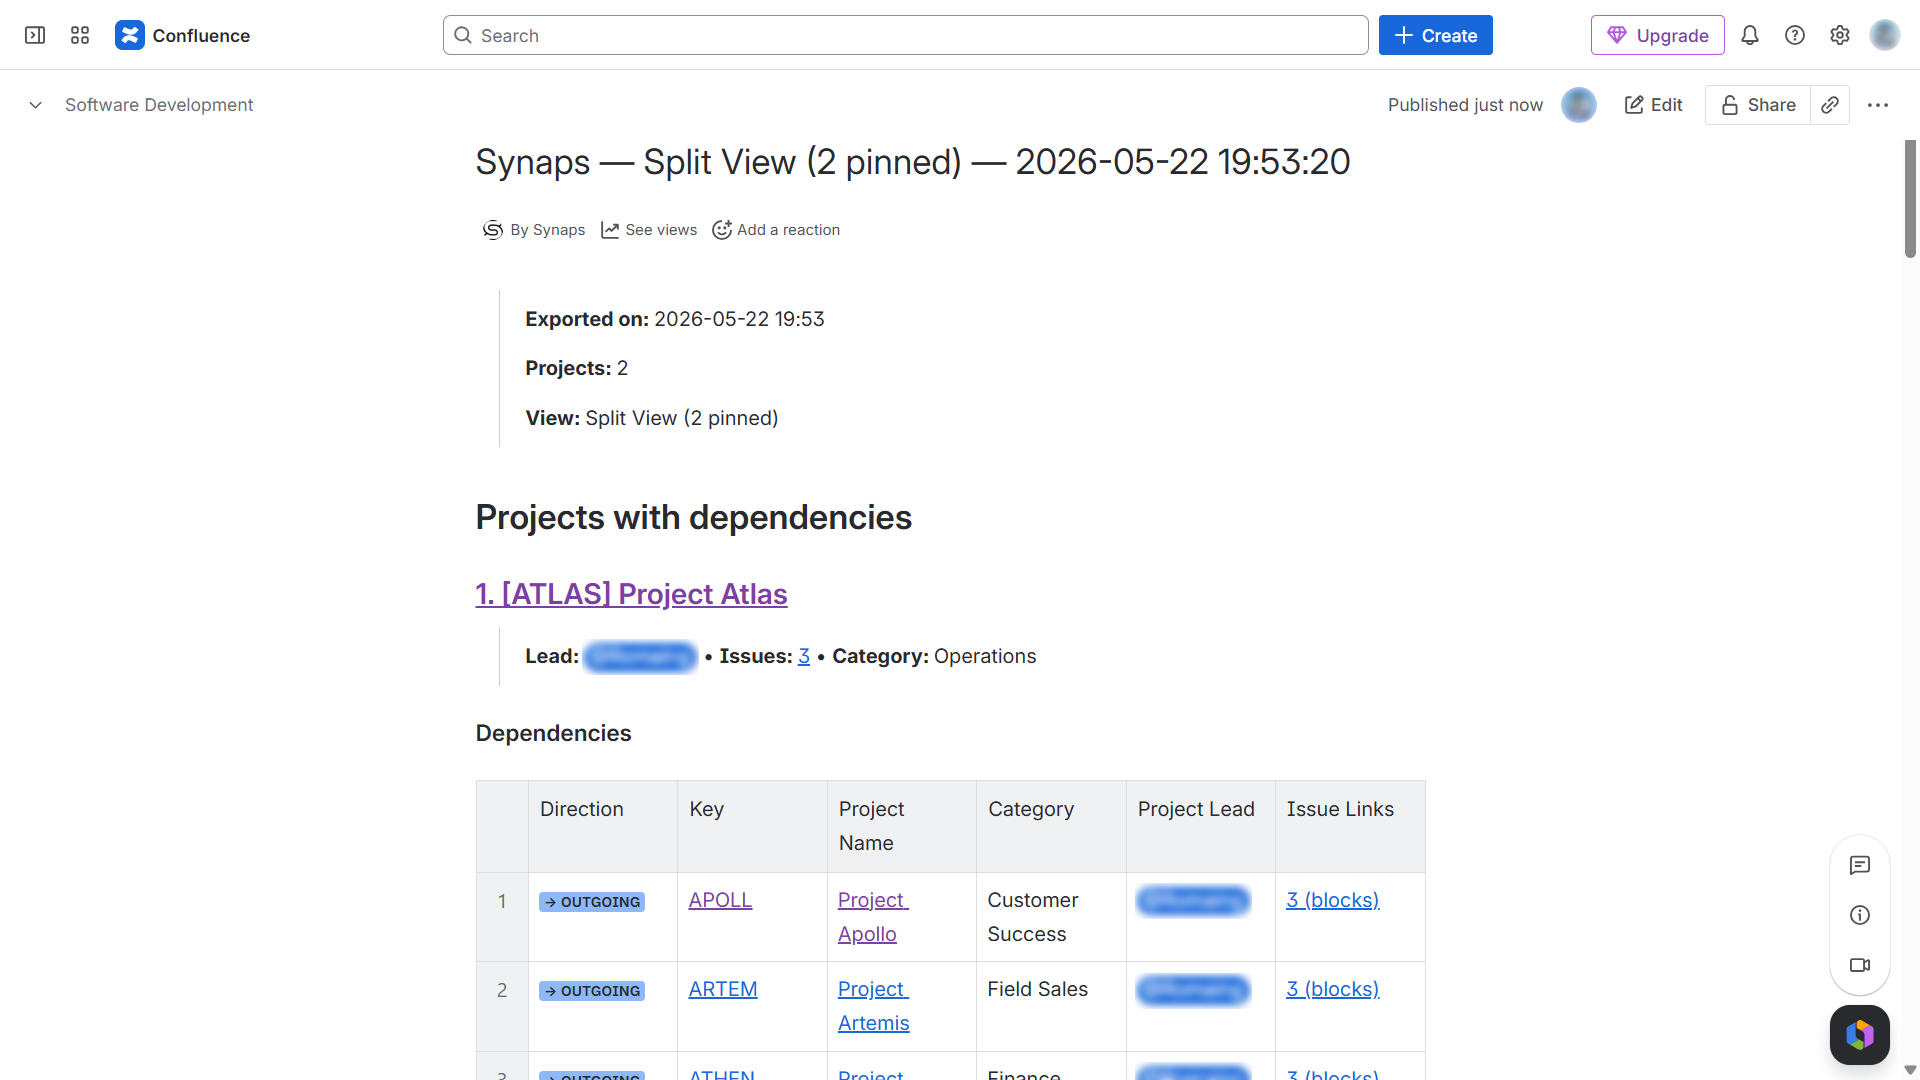The image size is (1920, 1080).
Task: Click the Add a reaction smiley icon
Action: pos(722,230)
